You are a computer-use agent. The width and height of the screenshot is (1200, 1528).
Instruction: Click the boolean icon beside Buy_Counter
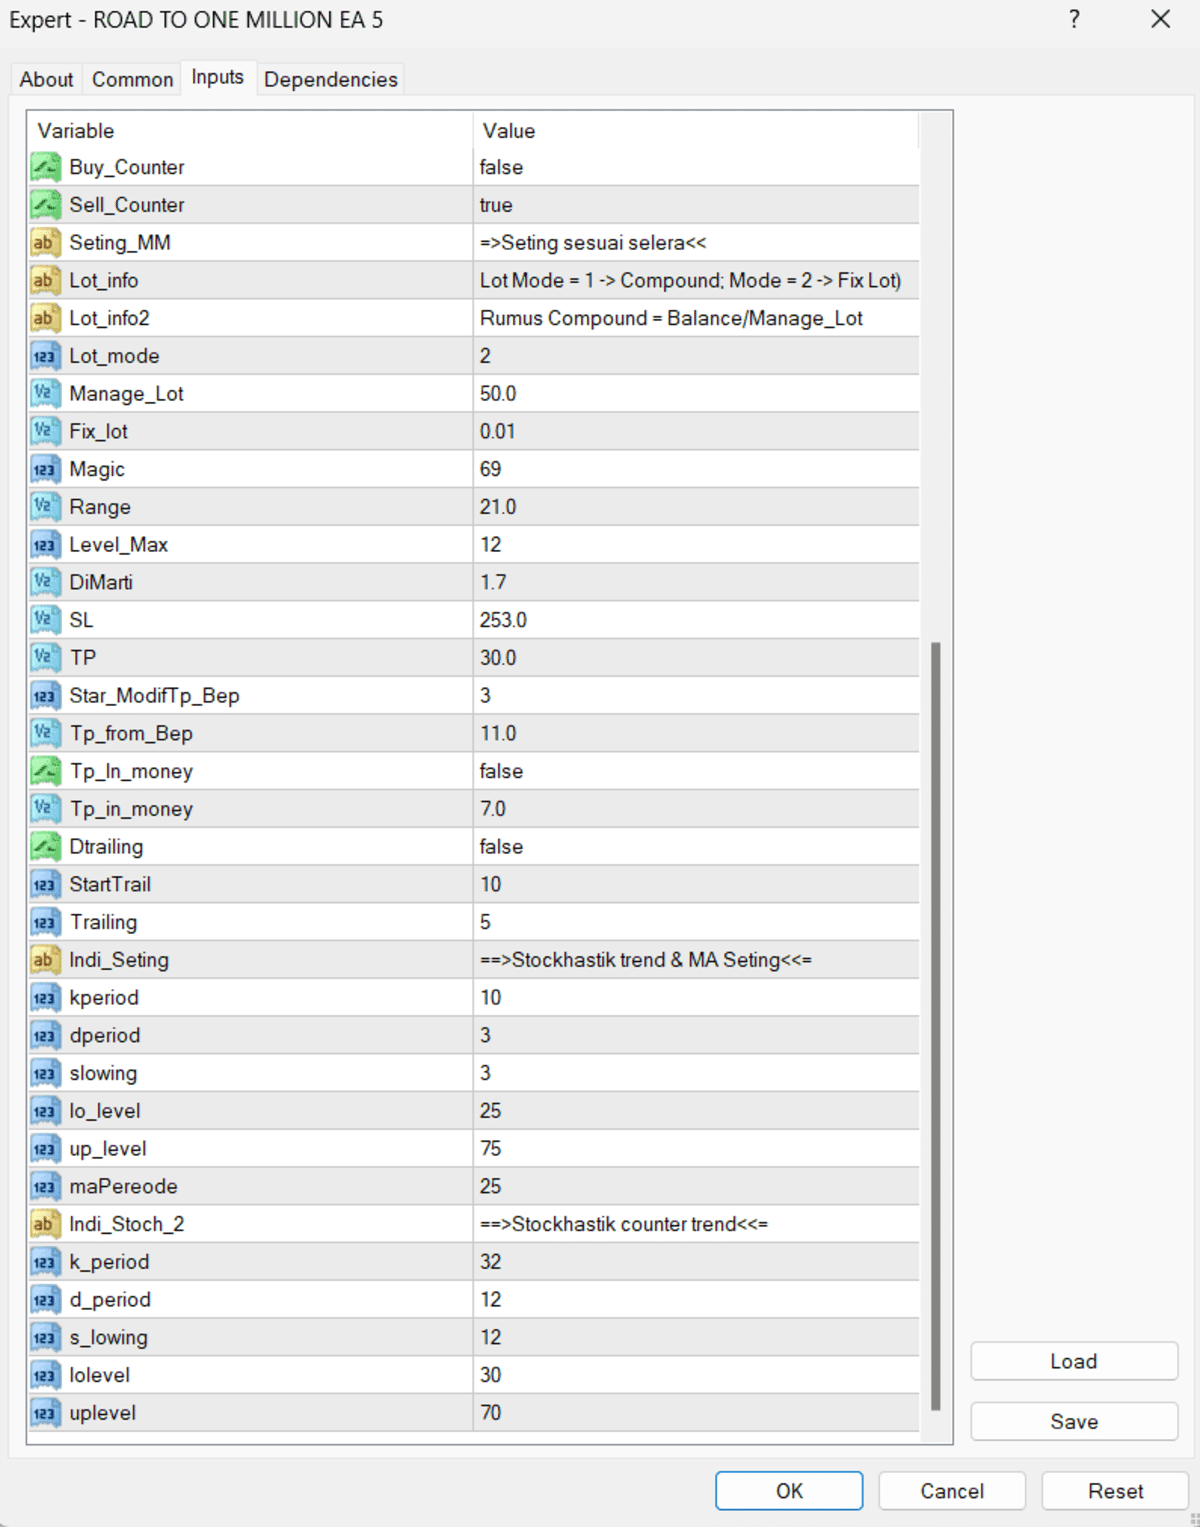click(45, 167)
